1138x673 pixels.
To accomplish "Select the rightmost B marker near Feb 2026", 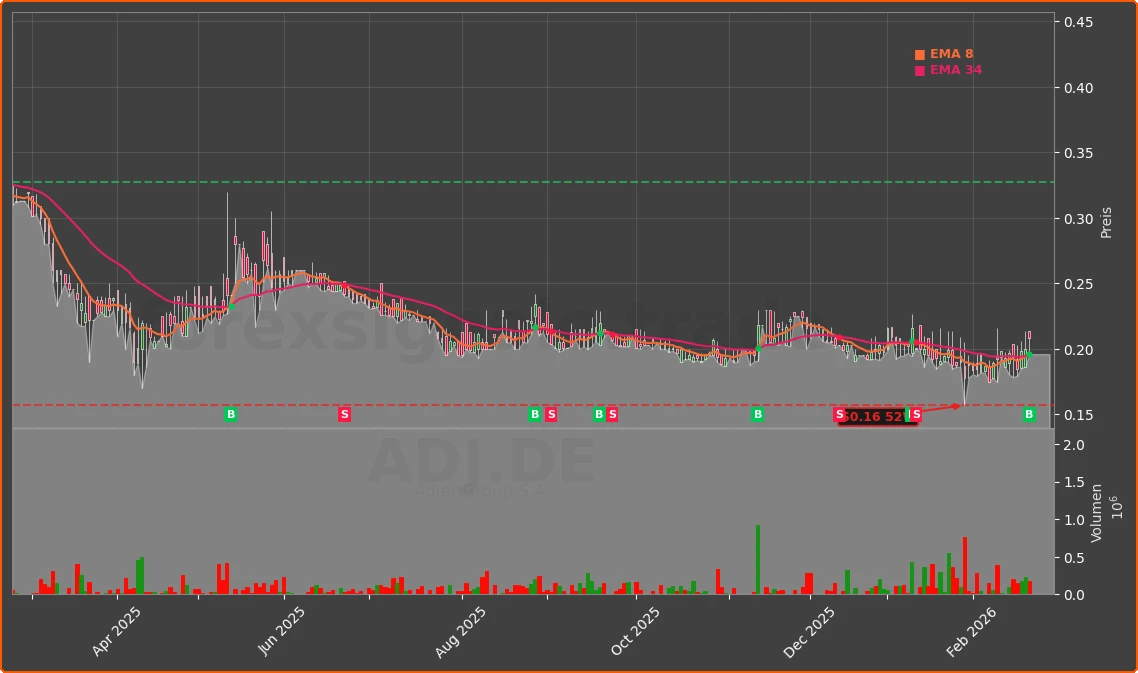I will [x=1028, y=415].
